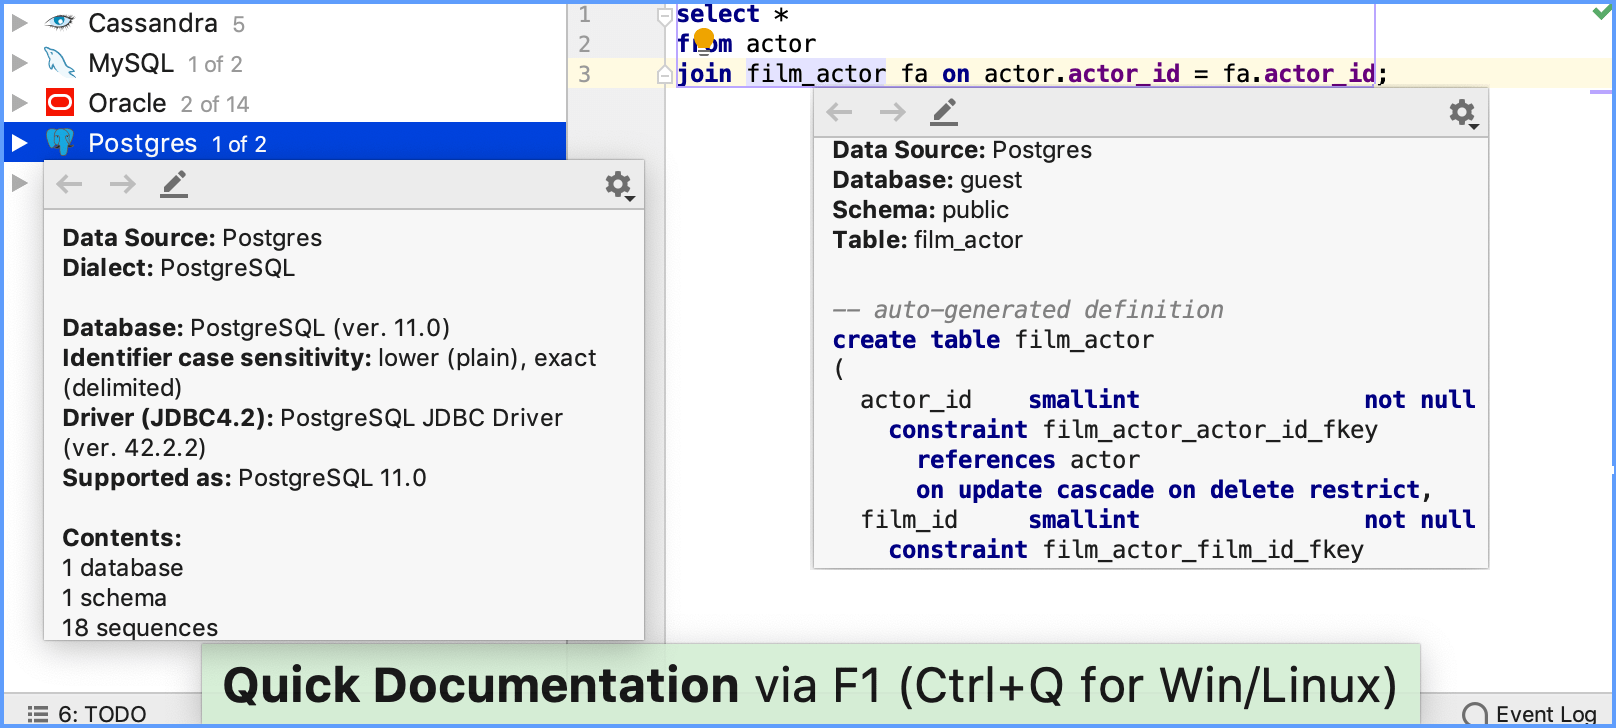The width and height of the screenshot is (1616, 728).
Task: Click edit pencil in Postgres documentation popup
Action: coord(174,184)
